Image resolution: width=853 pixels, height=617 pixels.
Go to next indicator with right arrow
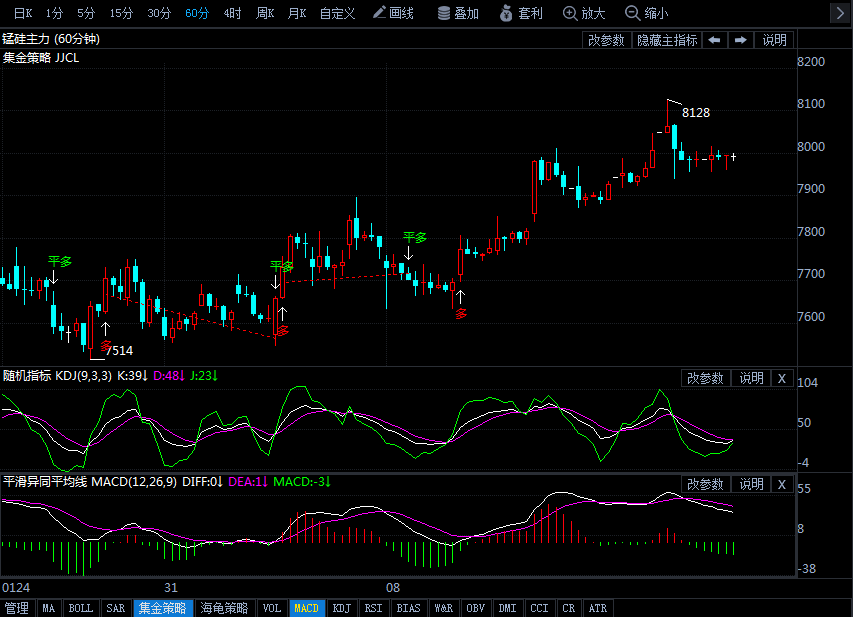740,40
